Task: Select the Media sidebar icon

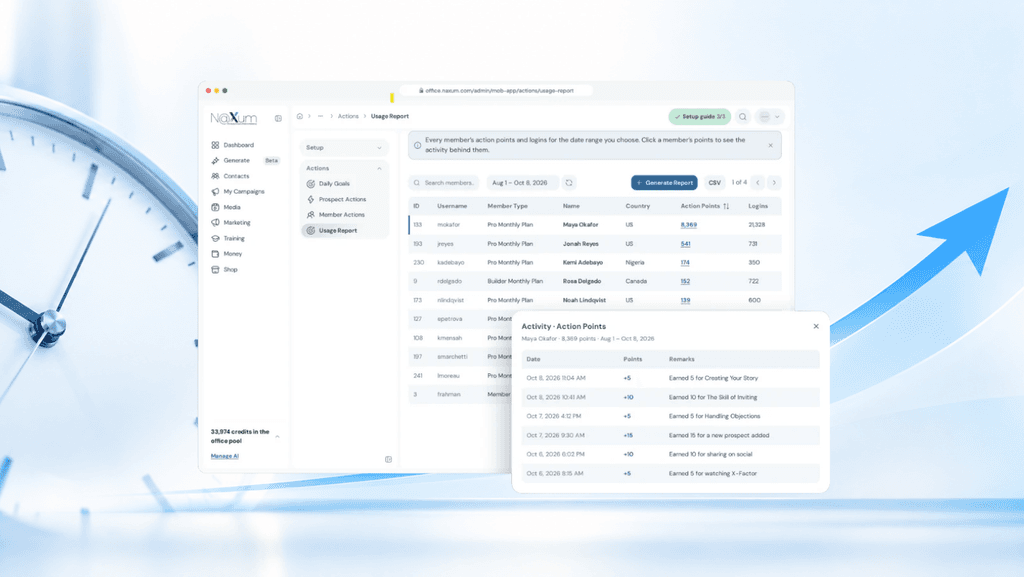Action: point(215,207)
